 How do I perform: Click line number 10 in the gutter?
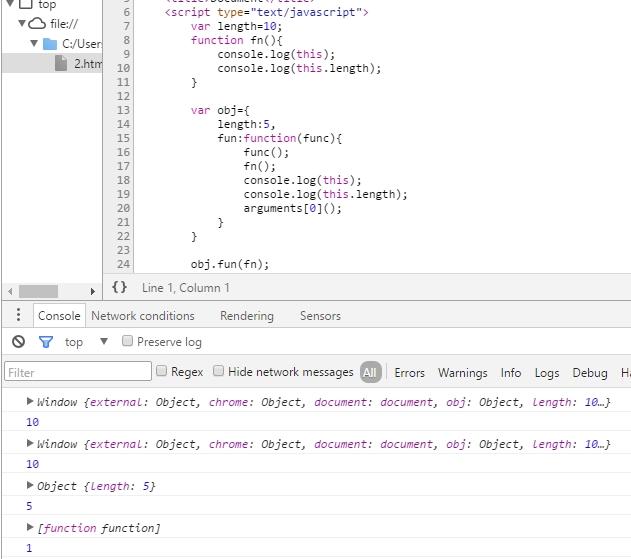[x=124, y=68]
